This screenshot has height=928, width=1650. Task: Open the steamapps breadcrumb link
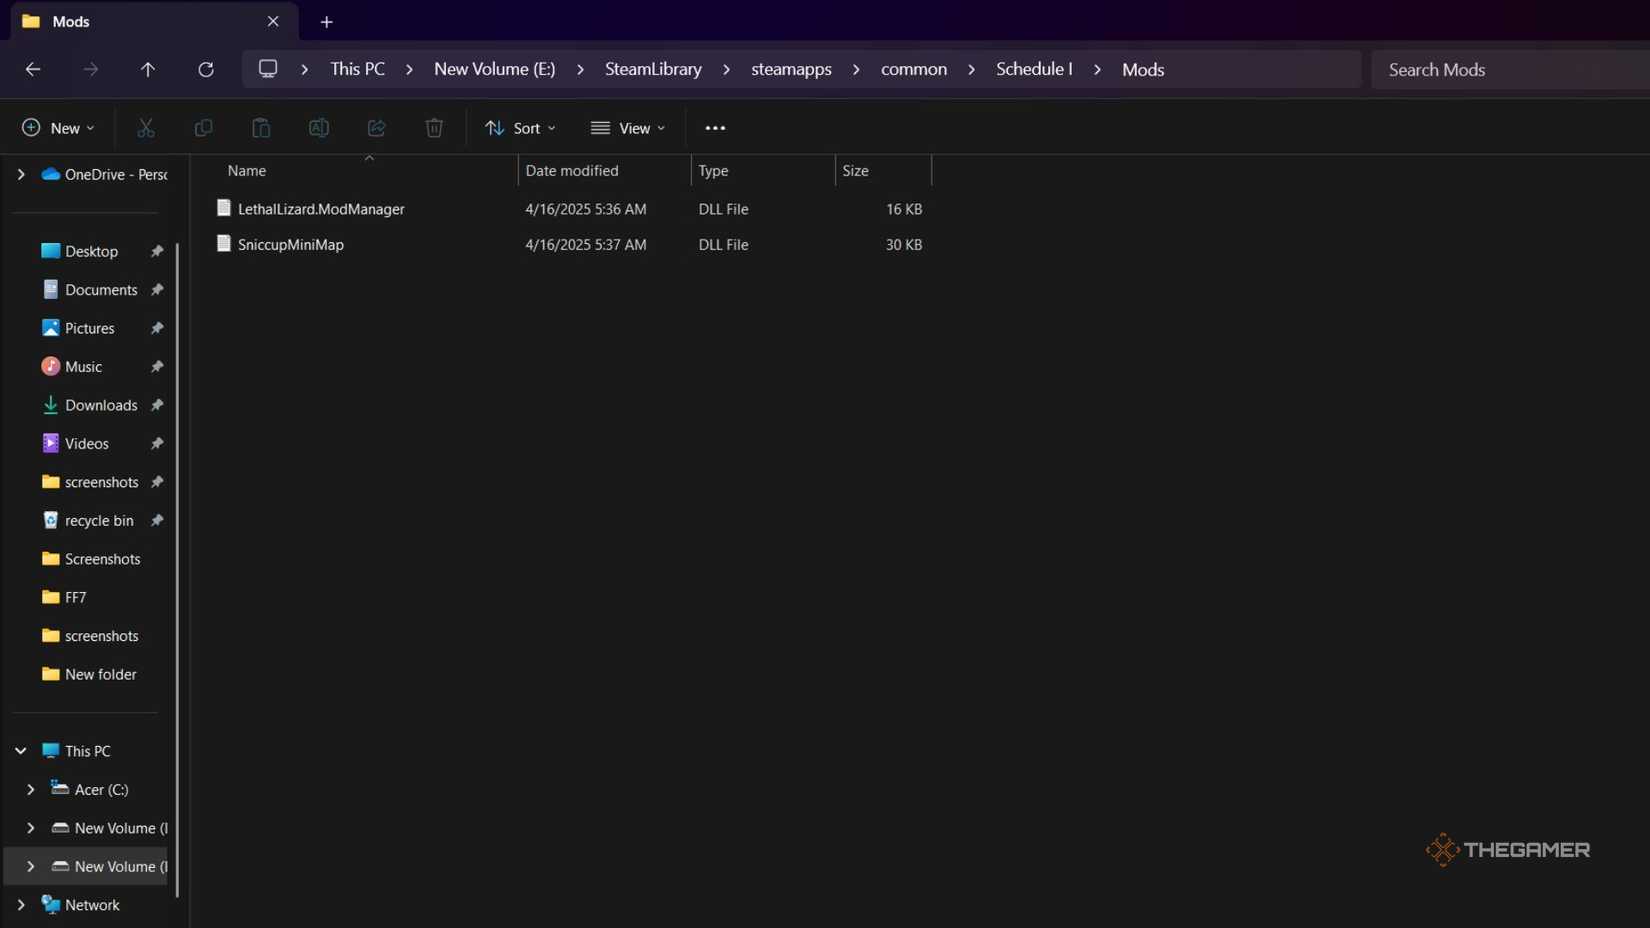[790, 69]
